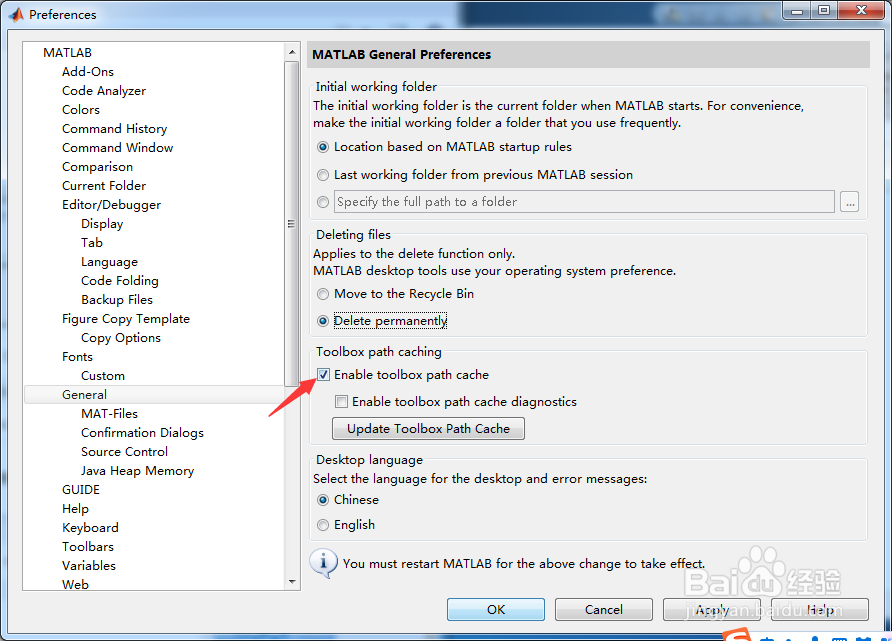Select Fonts tree item
Image resolution: width=892 pixels, height=641 pixels.
pos(77,357)
